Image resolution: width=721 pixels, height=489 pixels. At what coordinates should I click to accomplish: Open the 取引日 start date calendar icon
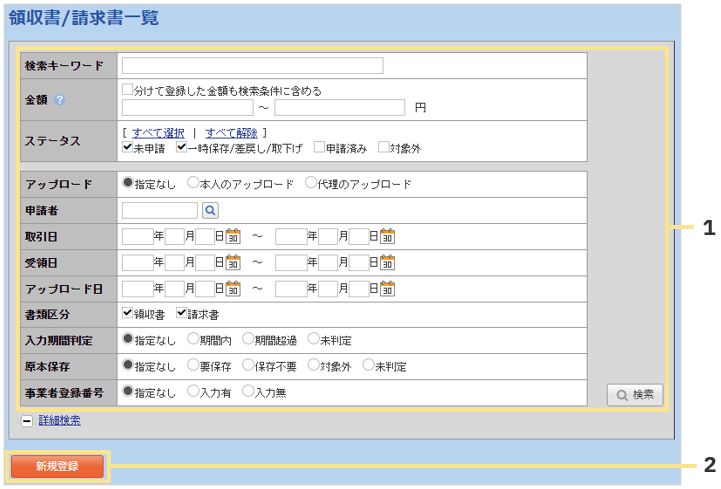tap(233, 237)
